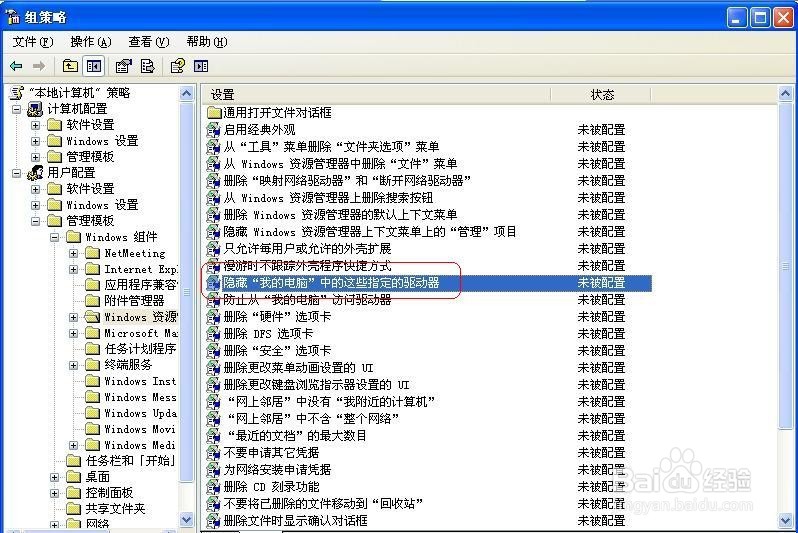This screenshot has width=798, height=533.
Task: Expand Windows 设置 under 用户配置
Action: [36, 205]
